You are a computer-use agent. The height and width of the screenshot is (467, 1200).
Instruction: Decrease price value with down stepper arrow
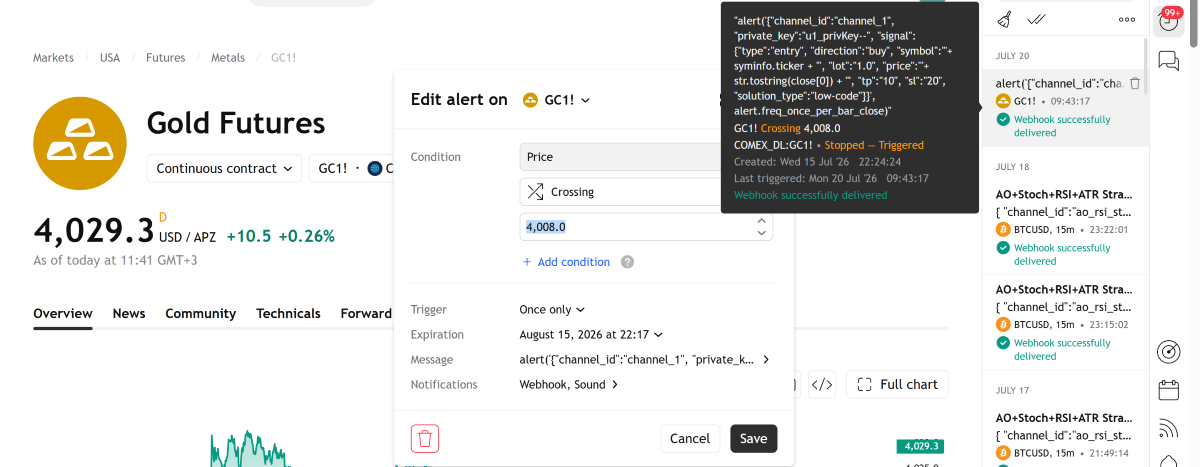763,233
